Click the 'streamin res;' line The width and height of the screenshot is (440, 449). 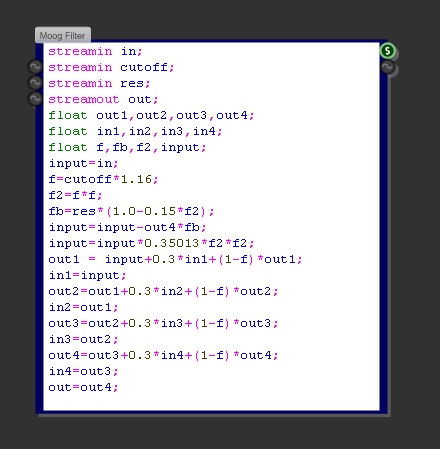(x=99, y=83)
